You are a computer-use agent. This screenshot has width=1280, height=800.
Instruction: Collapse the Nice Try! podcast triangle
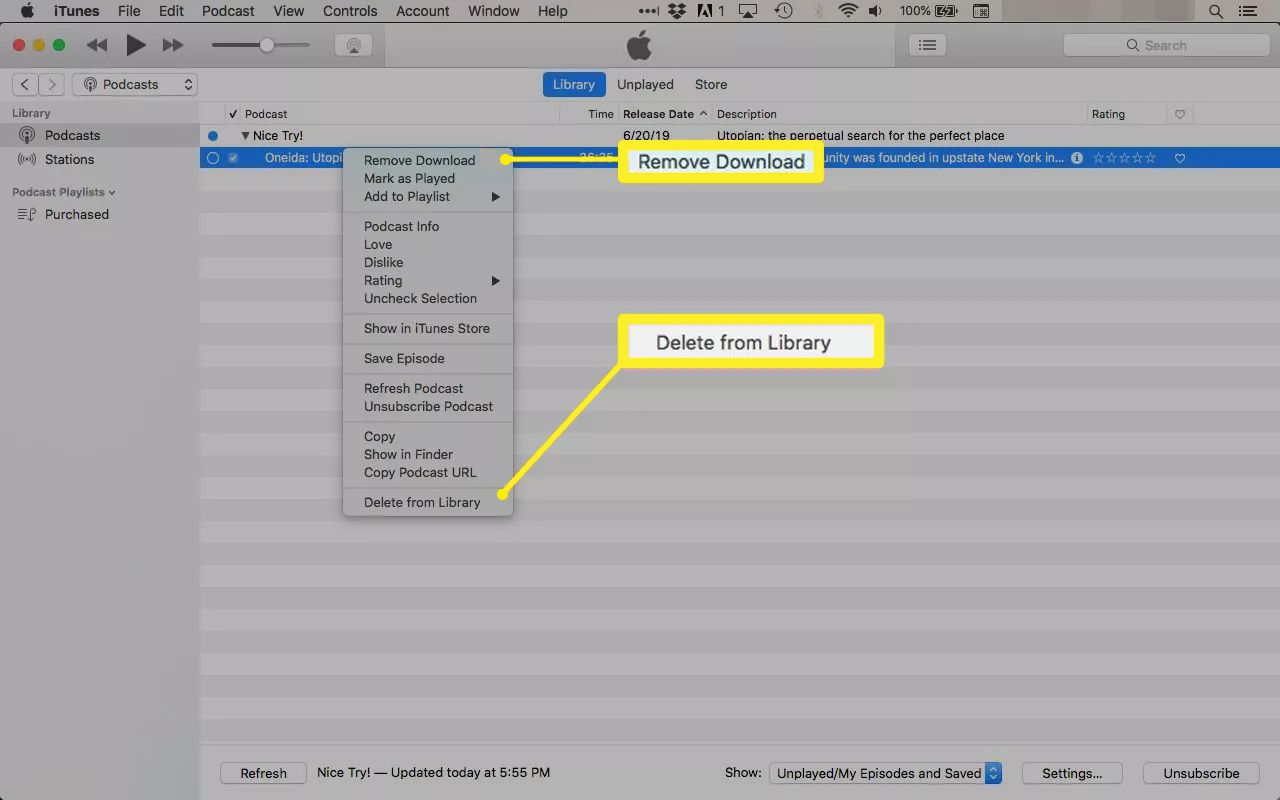click(x=245, y=136)
